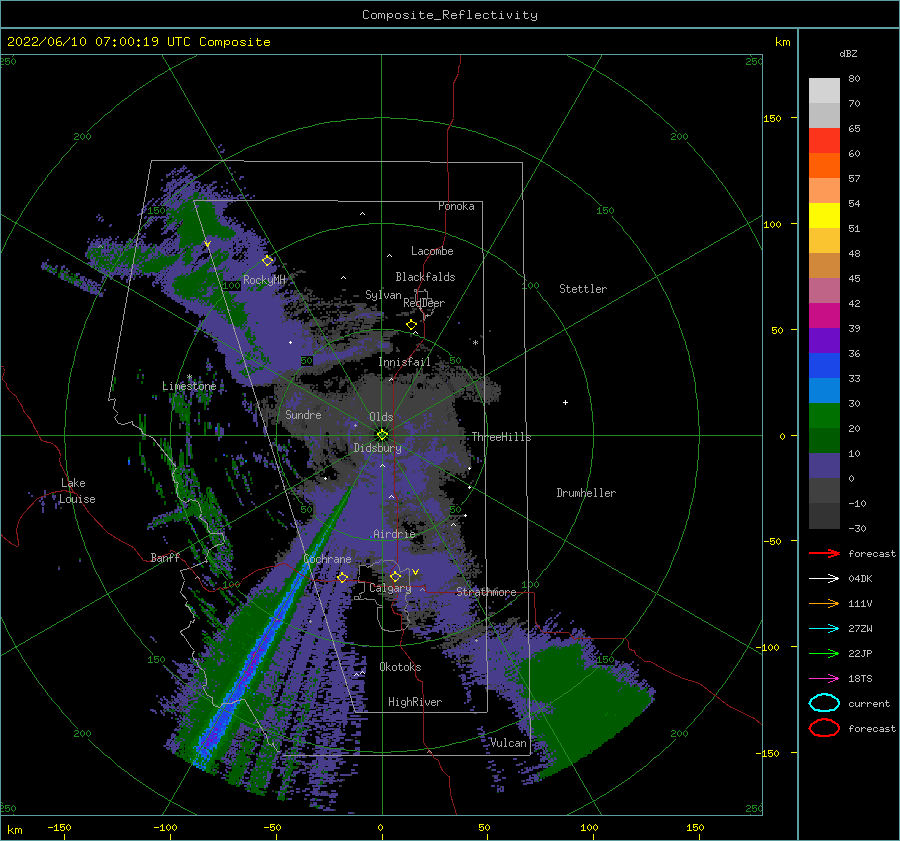This screenshot has height=841, width=900.
Task: Click the Vulcan city label
Action: point(508,743)
